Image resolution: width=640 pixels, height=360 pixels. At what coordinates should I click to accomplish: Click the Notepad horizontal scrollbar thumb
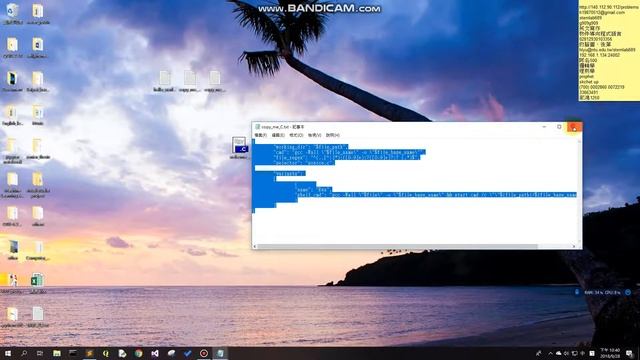[398, 246]
